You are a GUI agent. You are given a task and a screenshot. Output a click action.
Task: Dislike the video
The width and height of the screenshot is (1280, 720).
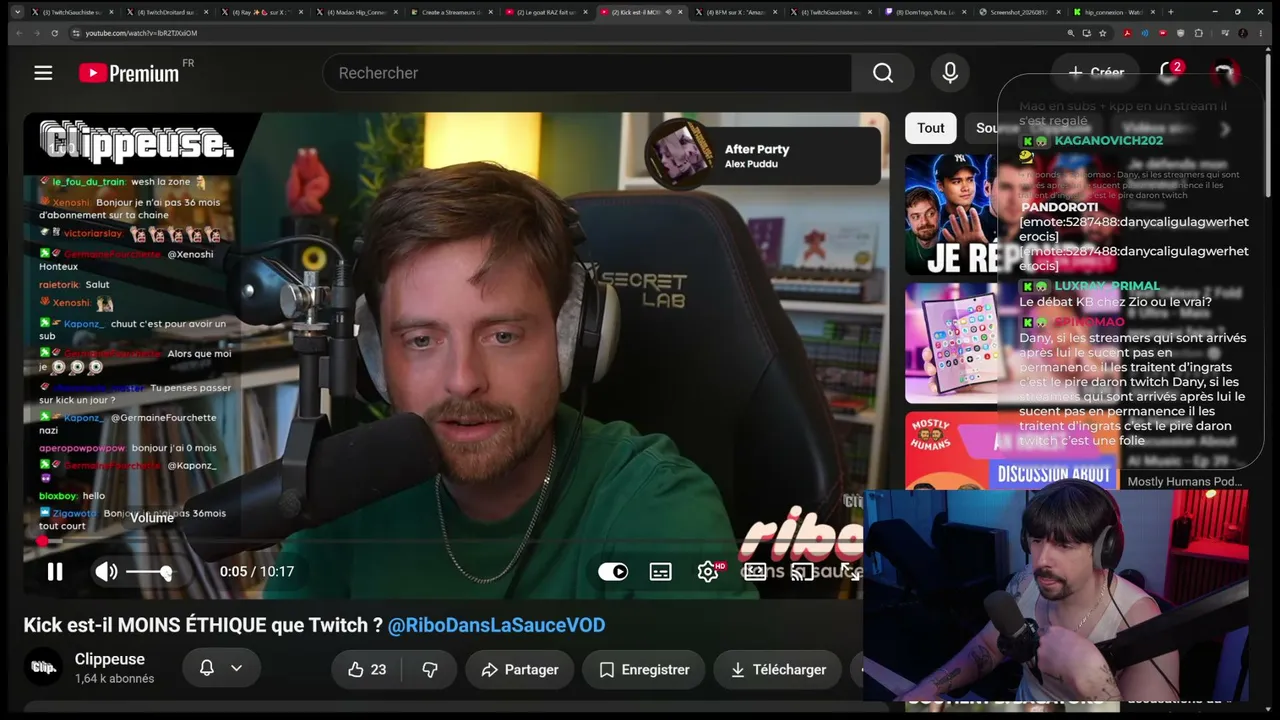(430, 670)
